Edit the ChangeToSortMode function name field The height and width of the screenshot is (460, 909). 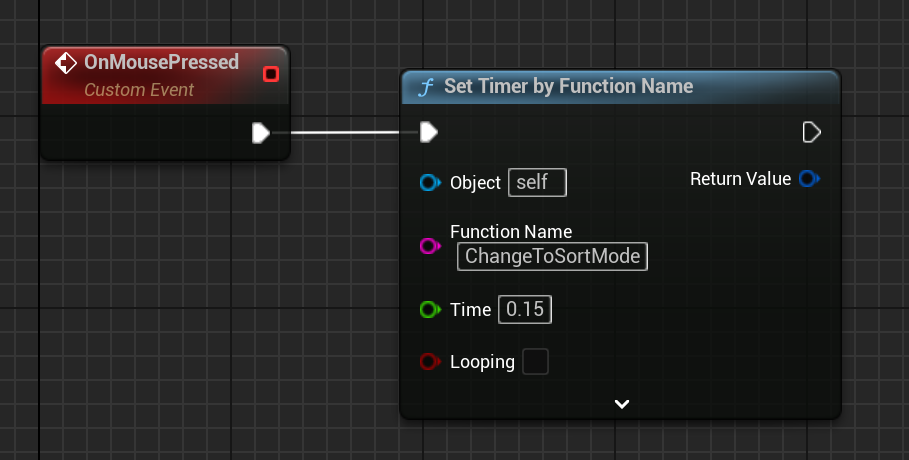(x=552, y=256)
